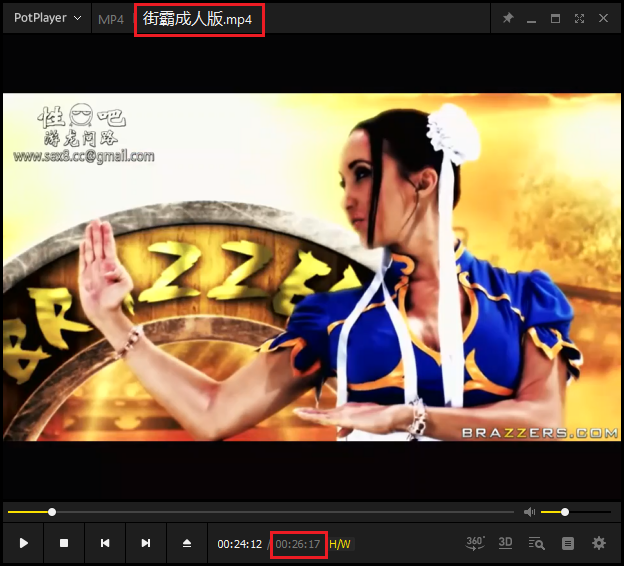Jump to the previous file
This screenshot has height=566, width=624.
105,543
